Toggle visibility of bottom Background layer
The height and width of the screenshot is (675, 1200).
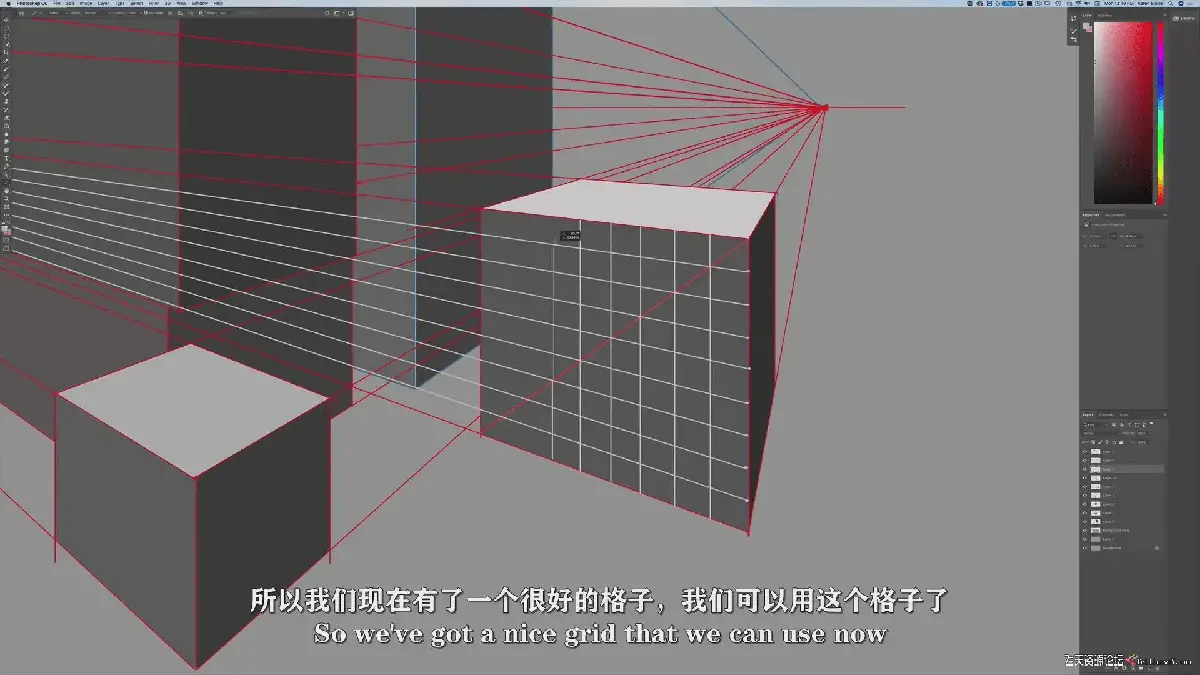1085,548
